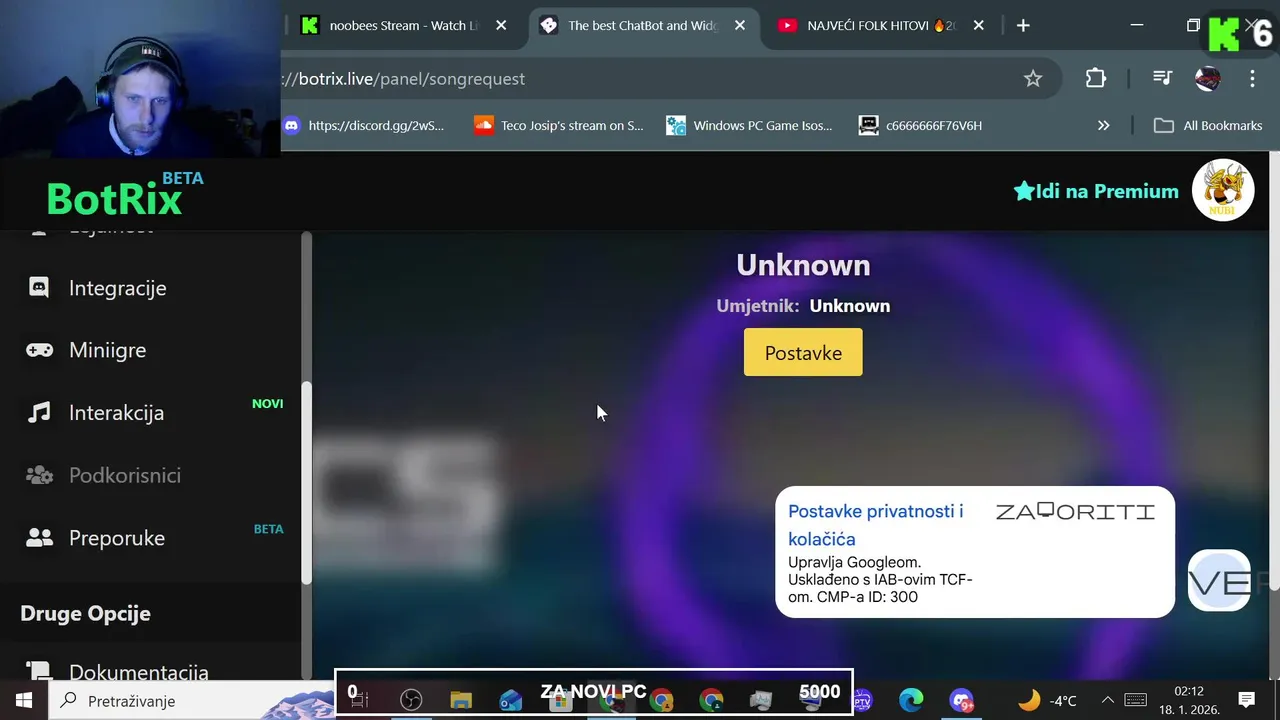Image resolution: width=1280 pixels, height=720 pixels.
Task: Open File Explorer from the taskbar
Action: [x=461, y=700]
